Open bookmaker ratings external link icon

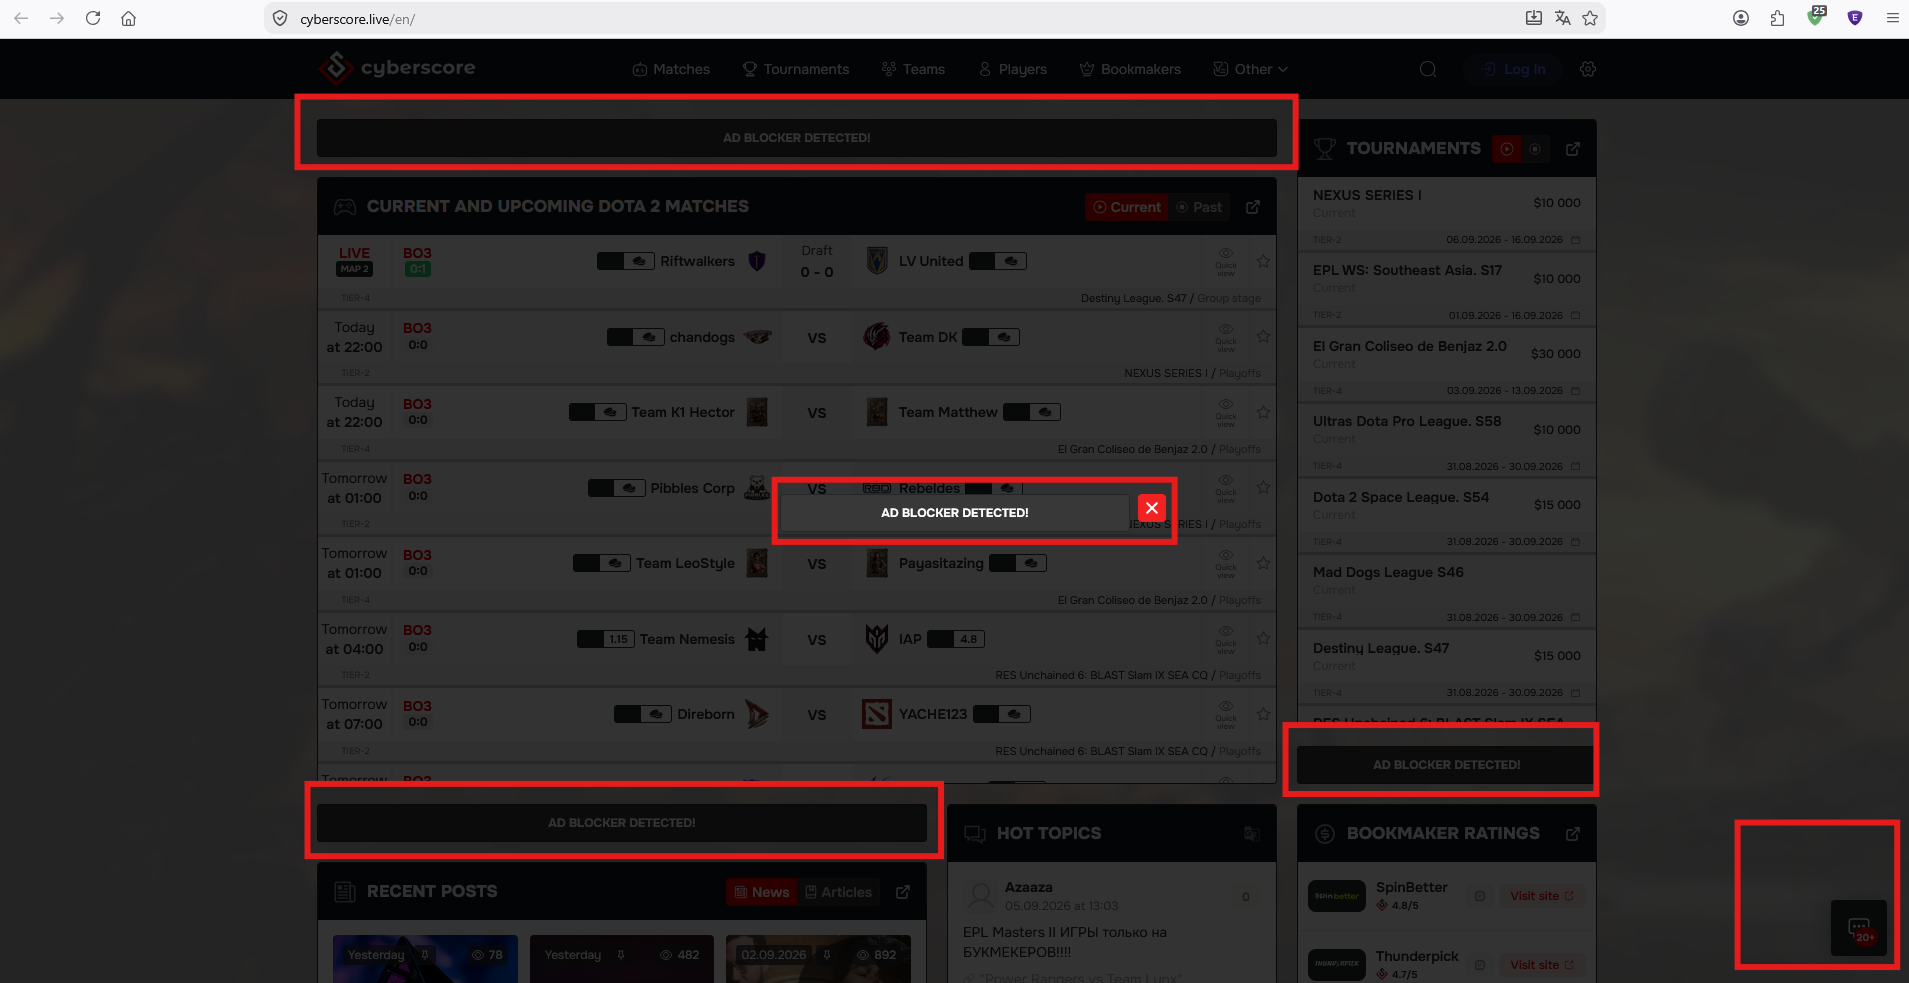coord(1573,834)
